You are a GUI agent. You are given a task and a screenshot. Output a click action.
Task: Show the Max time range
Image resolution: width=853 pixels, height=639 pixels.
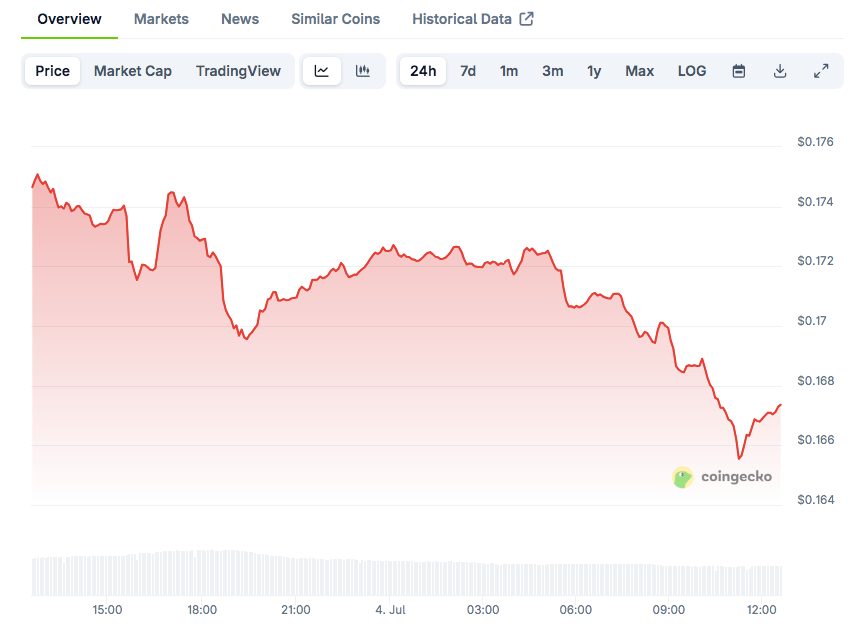[x=640, y=71]
